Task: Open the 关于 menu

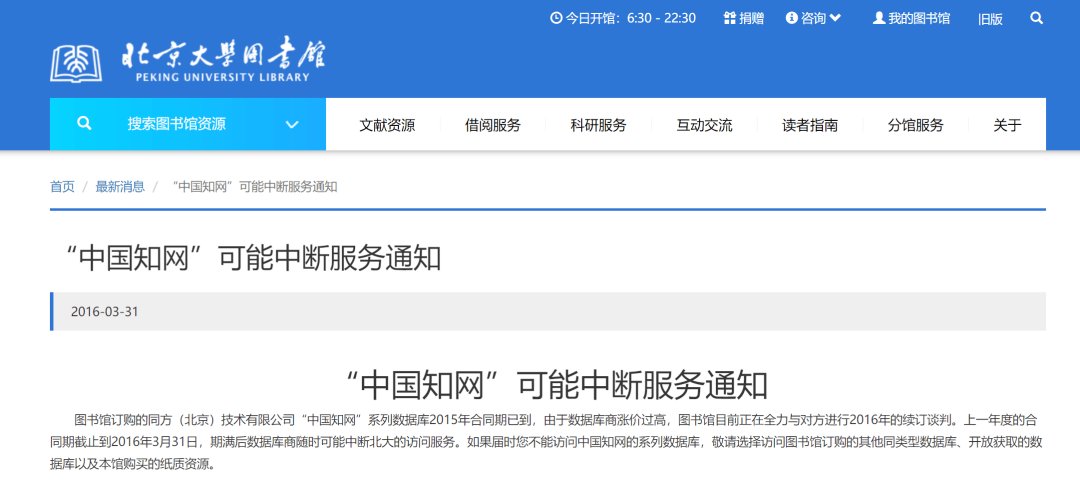Action: [1007, 125]
